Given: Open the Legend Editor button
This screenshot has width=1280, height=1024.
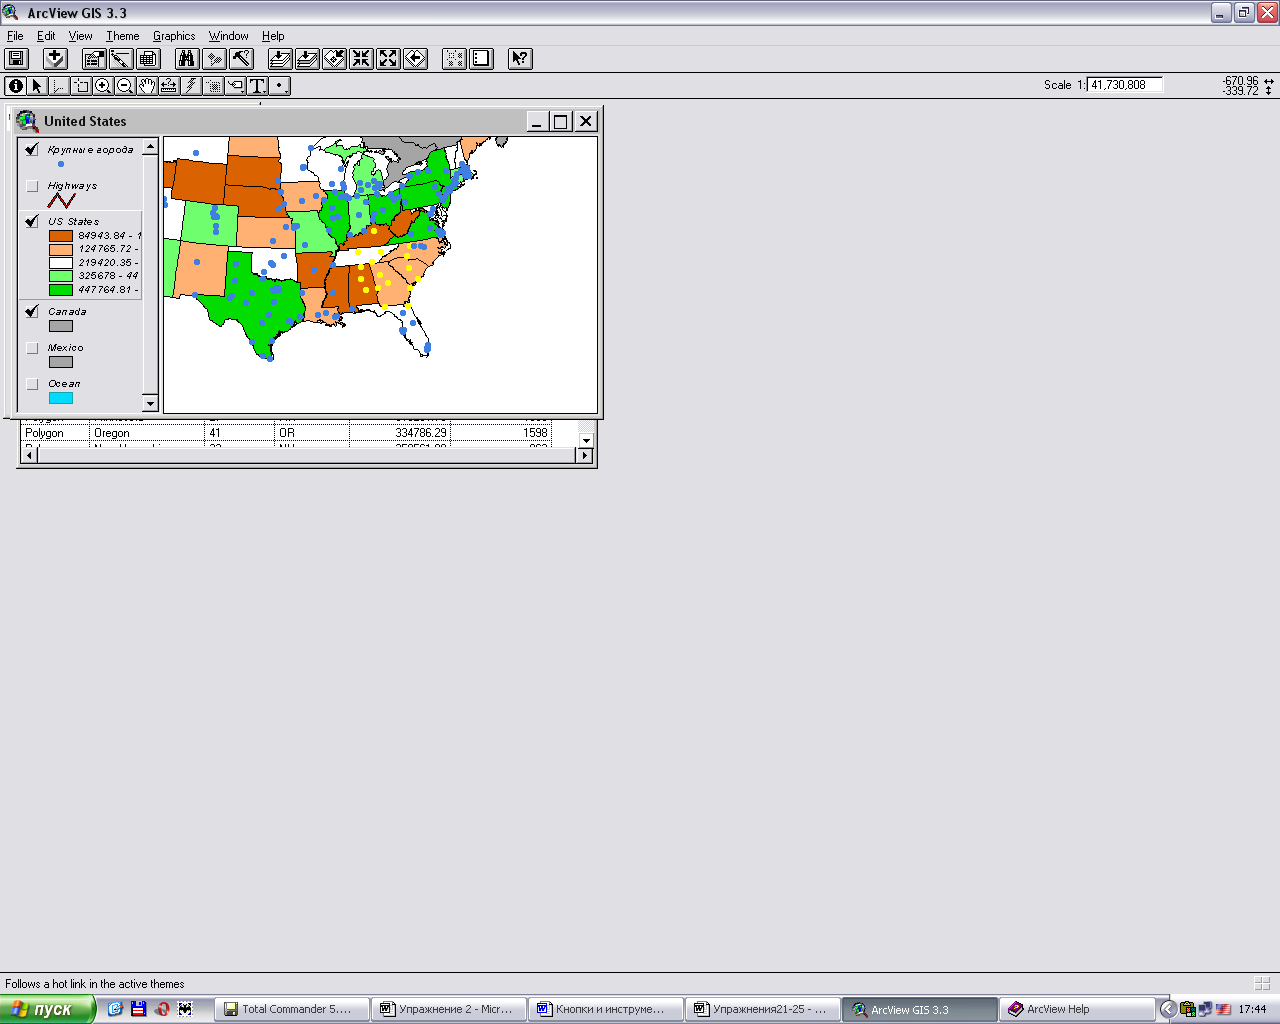Looking at the screenshot, I should coord(121,59).
